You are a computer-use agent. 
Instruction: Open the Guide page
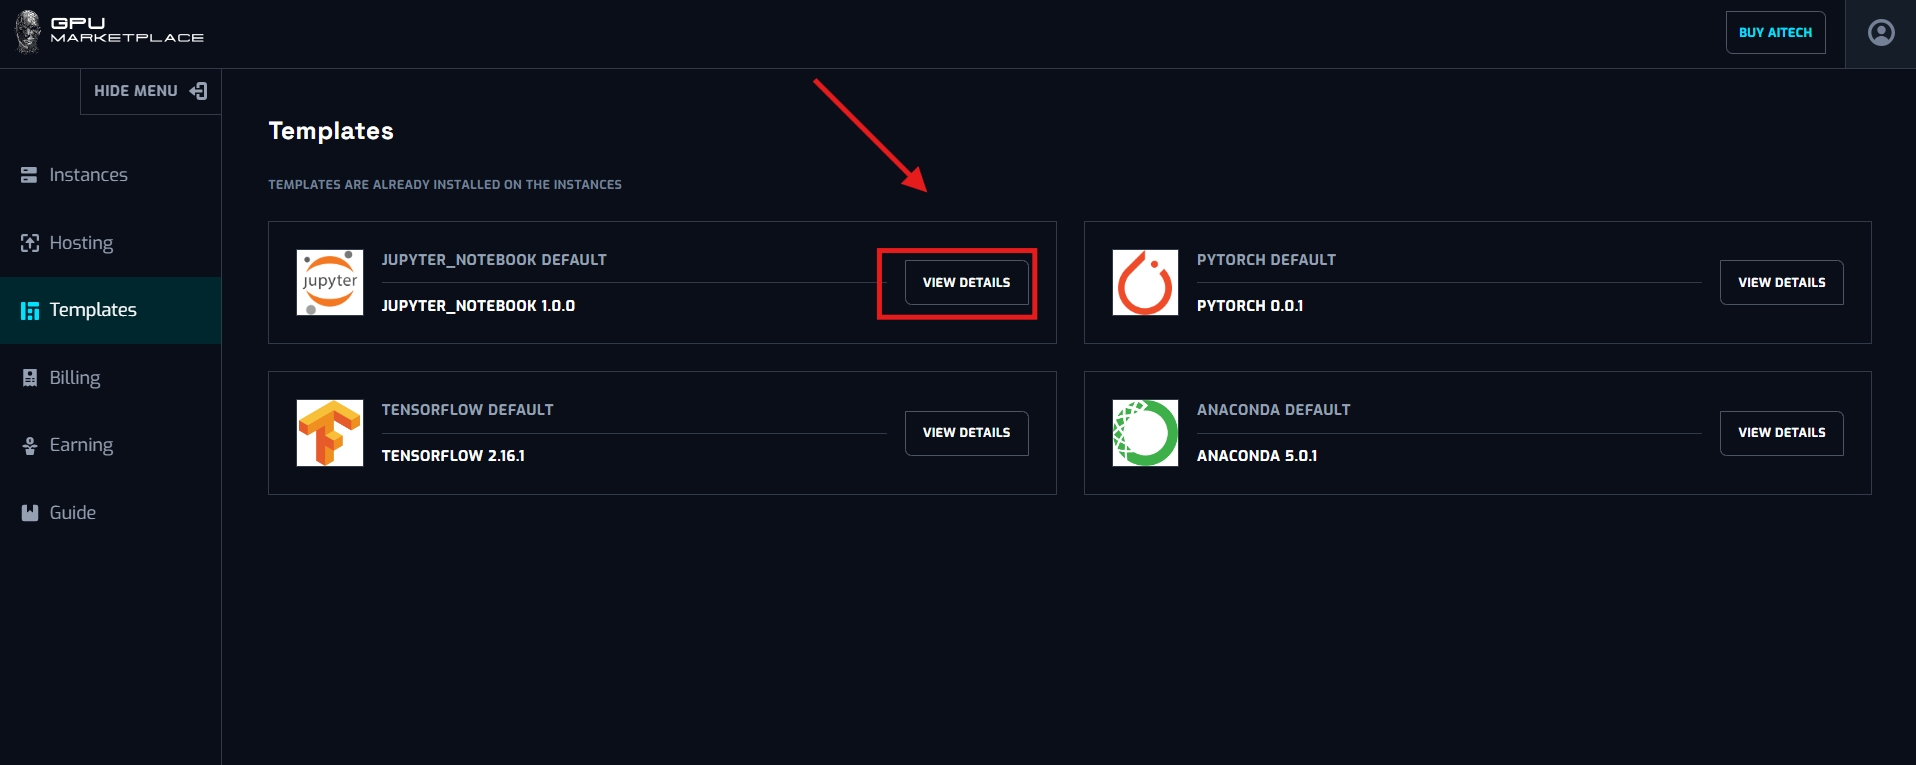72,513
